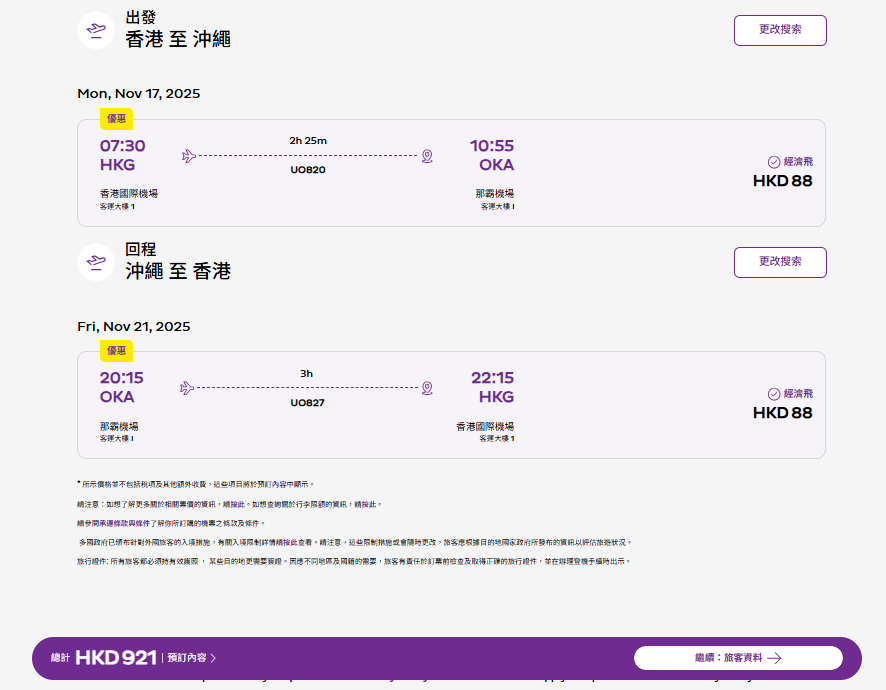
Task: Click the plane icon on flight UO827
Action: tap(186, 388)
